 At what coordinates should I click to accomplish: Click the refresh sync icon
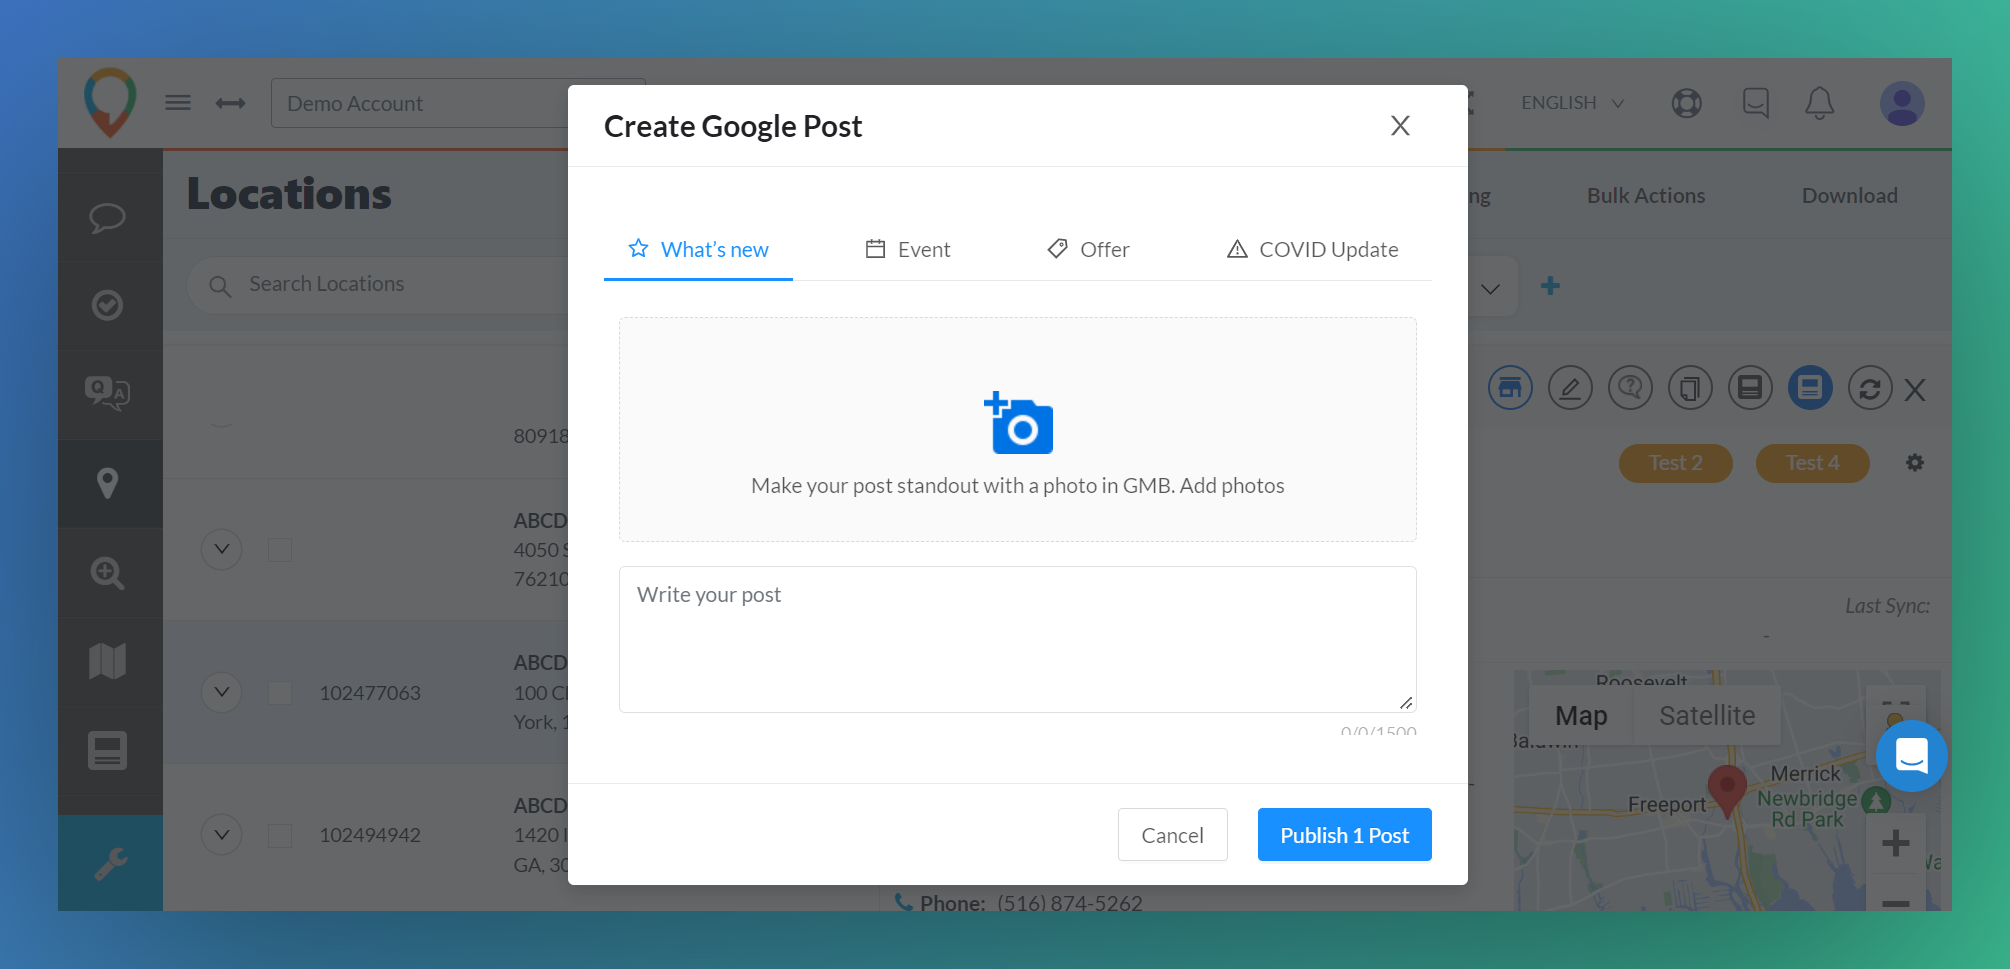tap(1870, 387)
